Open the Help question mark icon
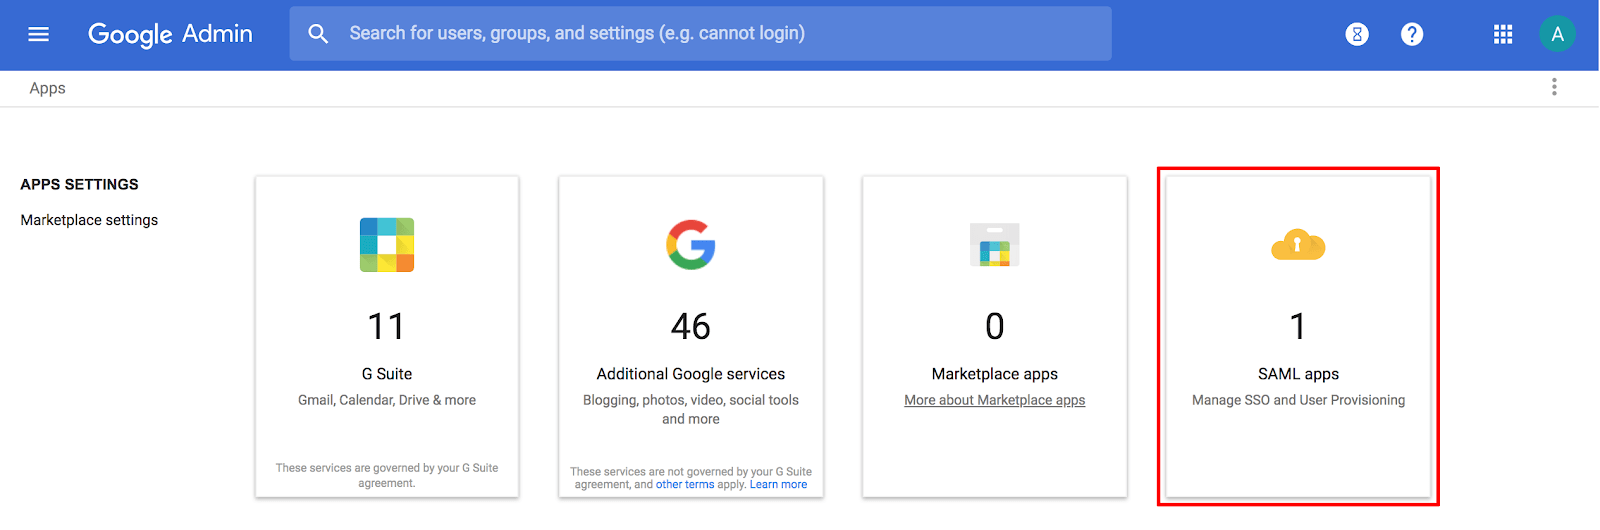This screenshot has width=1600, height=530. coord(1412,34)
